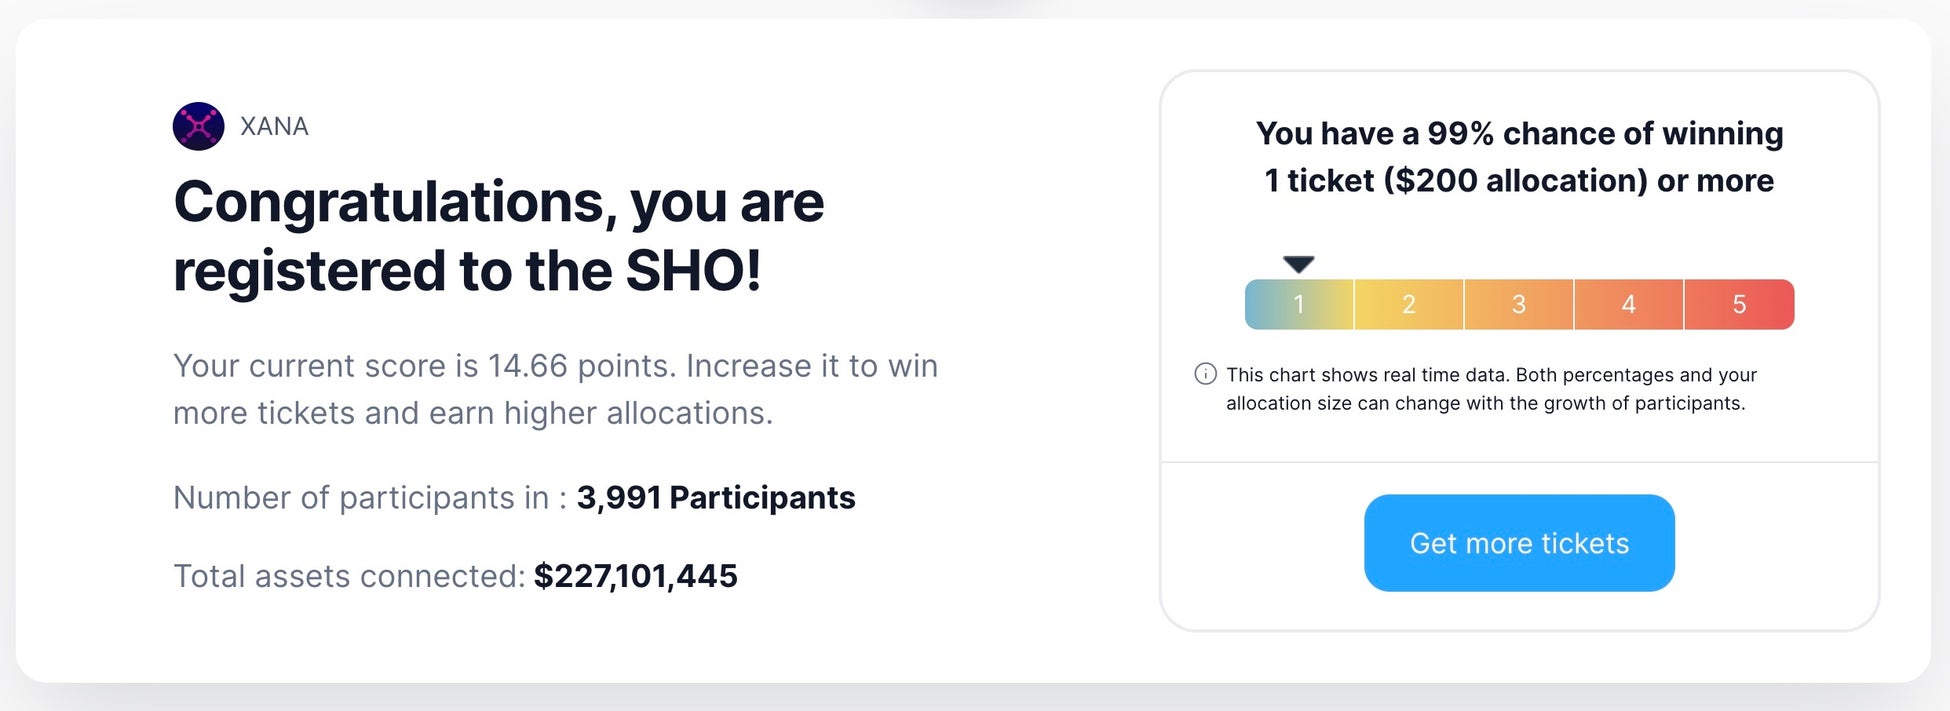Viewport: 1950px width, 711px height.
Task: Click the Total assets connected label
Action: (348, 576)
